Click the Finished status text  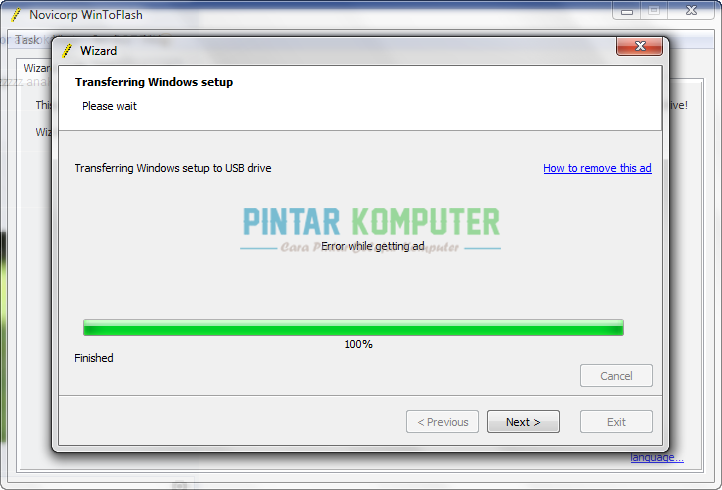[94, 358]
